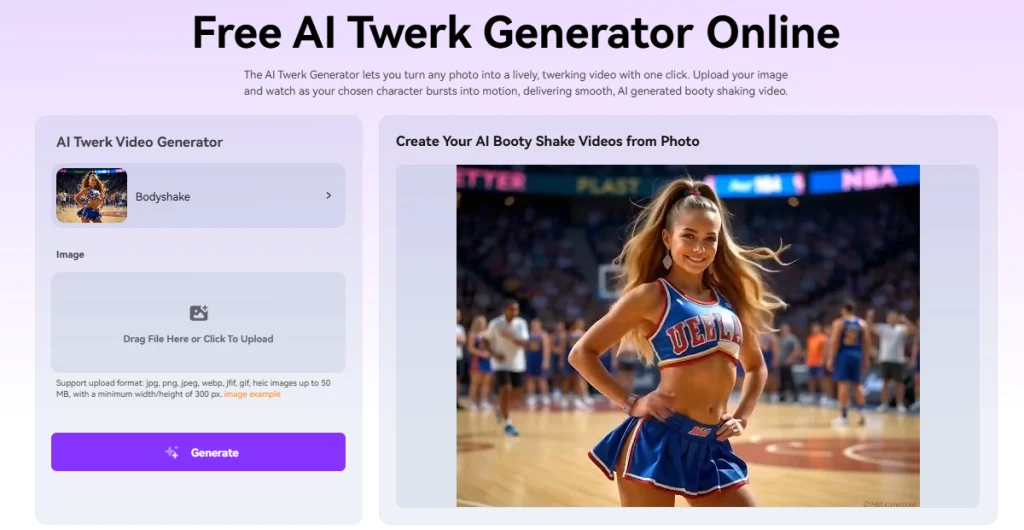1024x530 pixels.
Task: Click the image upload icon in the drop zone
Action: point(199,313)
